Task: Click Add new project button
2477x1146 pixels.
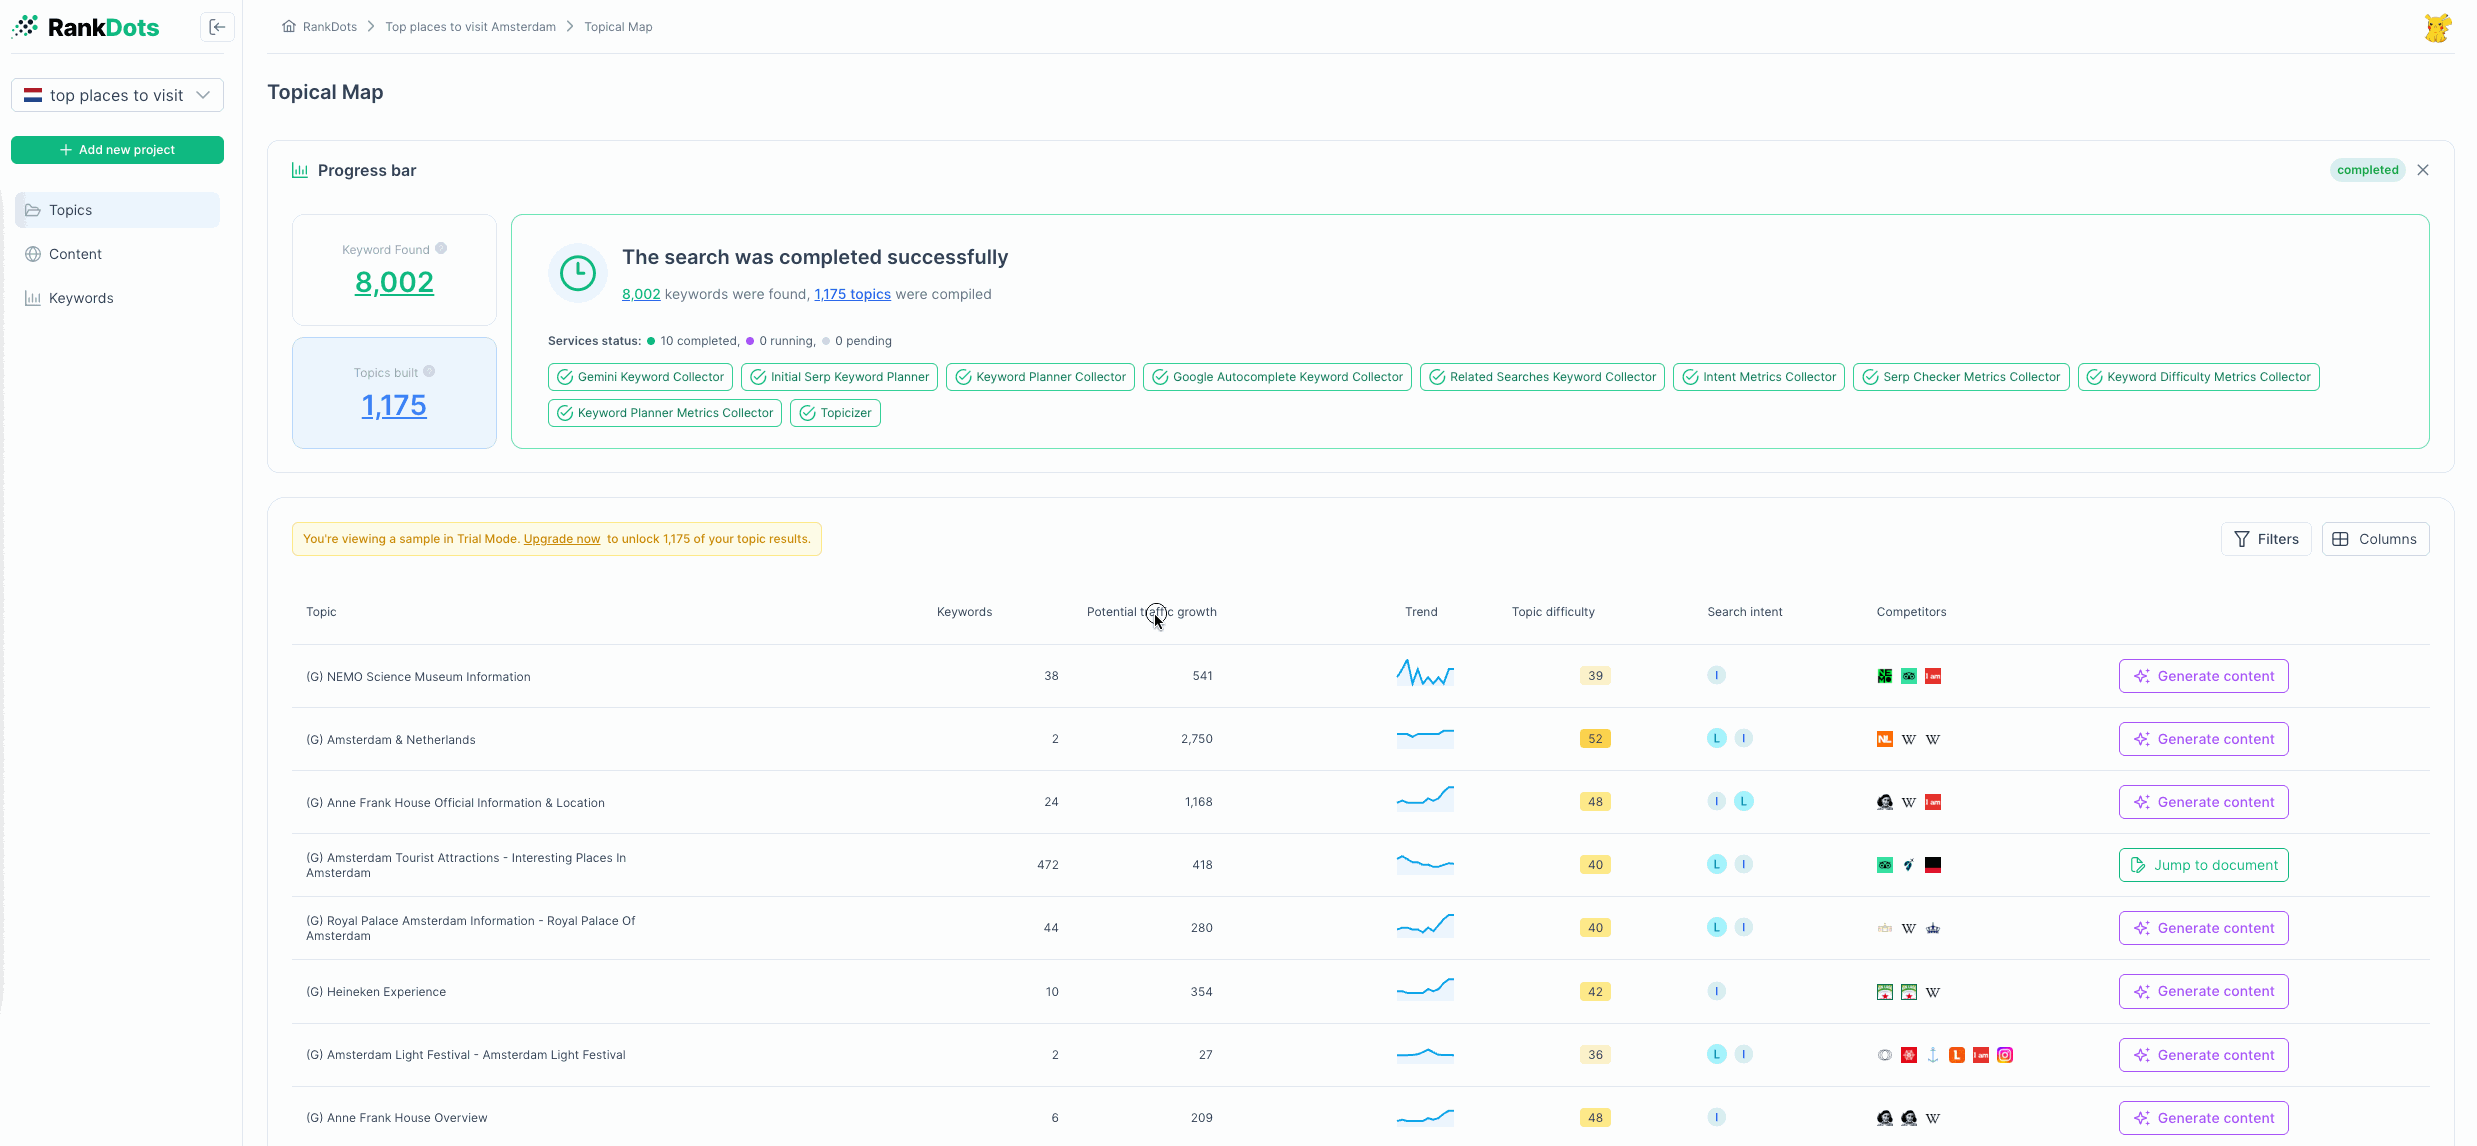Action: [117, 150]
